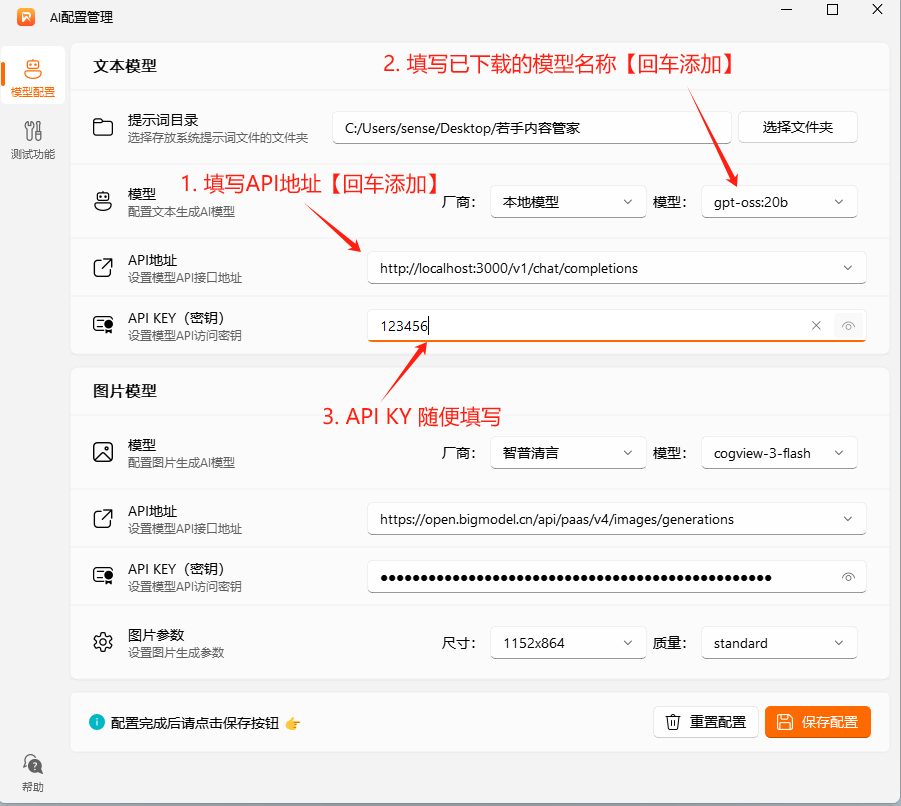The height and width of the screenshot is (806, 901).
Task: Open the cogview-3-flash model dropdown
Action: click(x=779, y=453)
